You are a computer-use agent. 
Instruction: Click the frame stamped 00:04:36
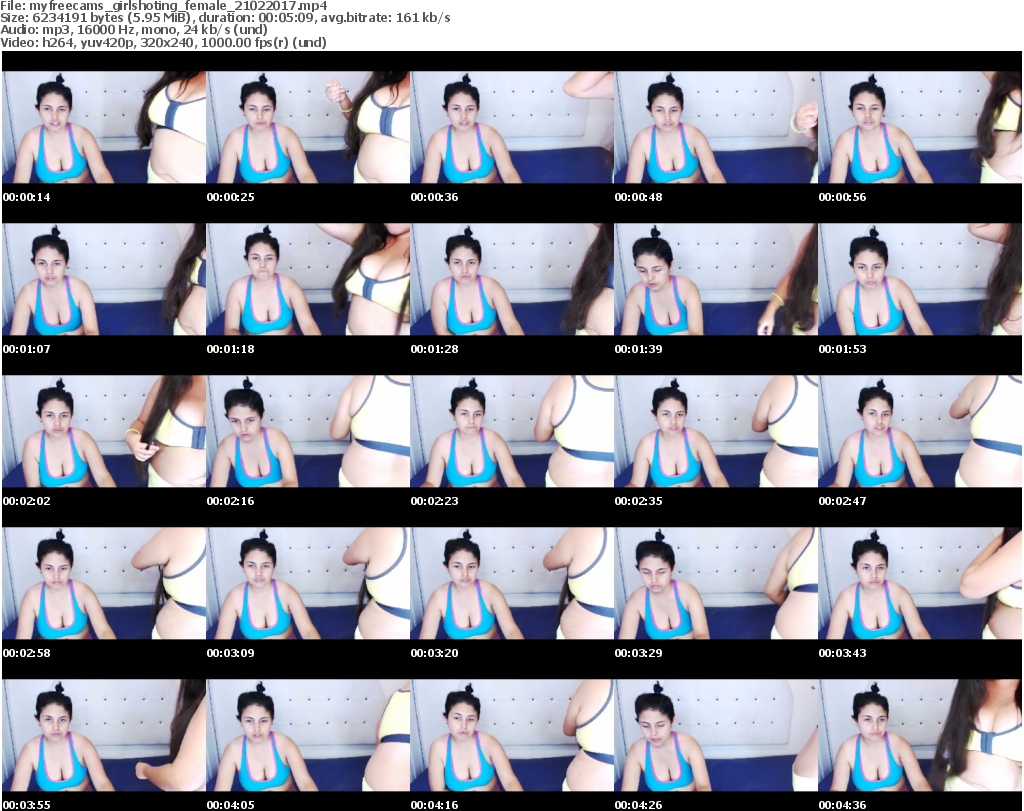click(x=920, y=735)
